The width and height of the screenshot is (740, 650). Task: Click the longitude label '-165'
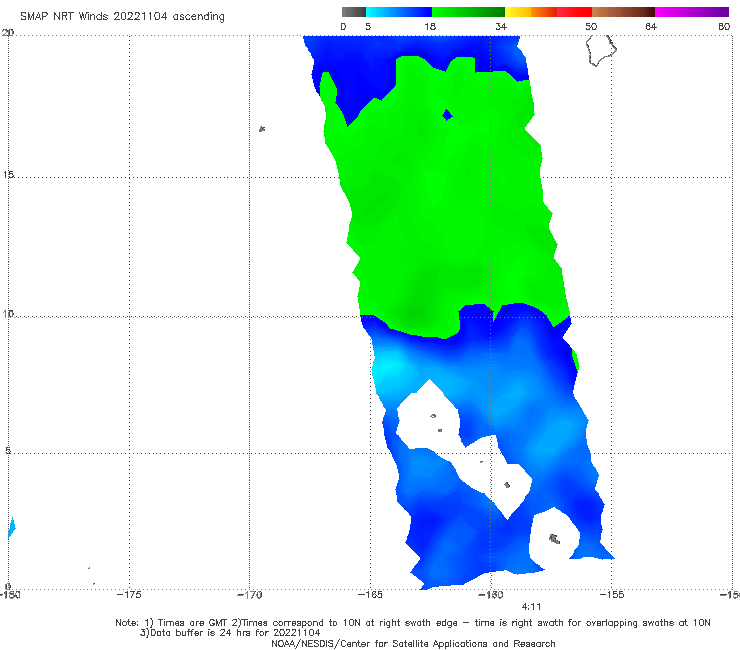click(x=370, y=595)
